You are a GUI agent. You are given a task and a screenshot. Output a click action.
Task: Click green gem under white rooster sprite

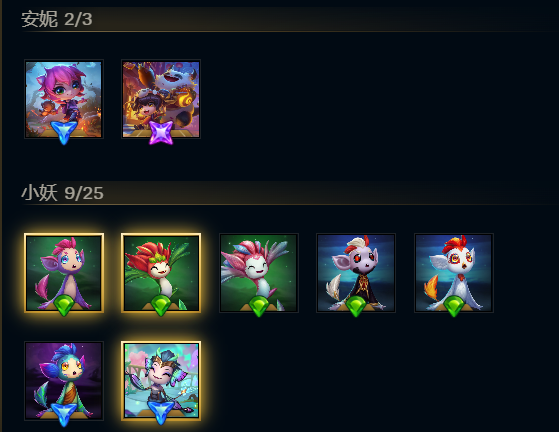click(453, 306)
